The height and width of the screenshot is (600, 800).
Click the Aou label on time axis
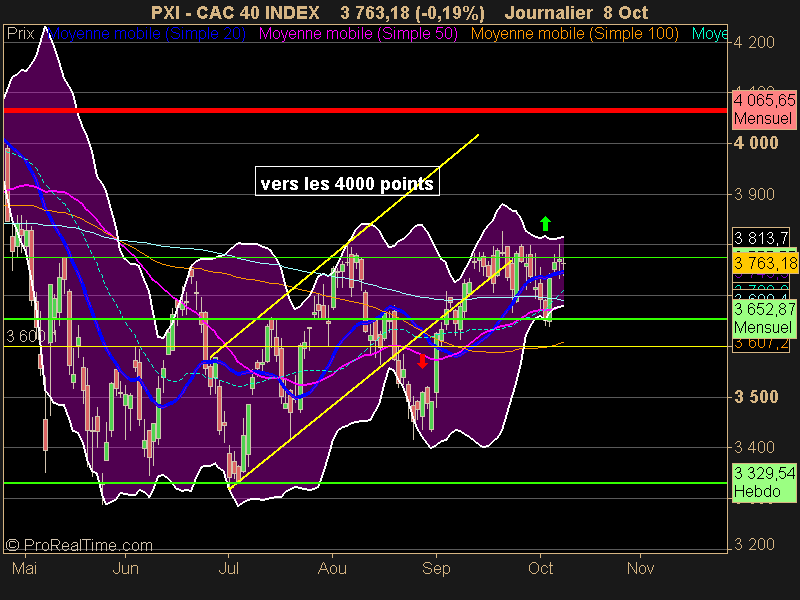tap(332, 568)
